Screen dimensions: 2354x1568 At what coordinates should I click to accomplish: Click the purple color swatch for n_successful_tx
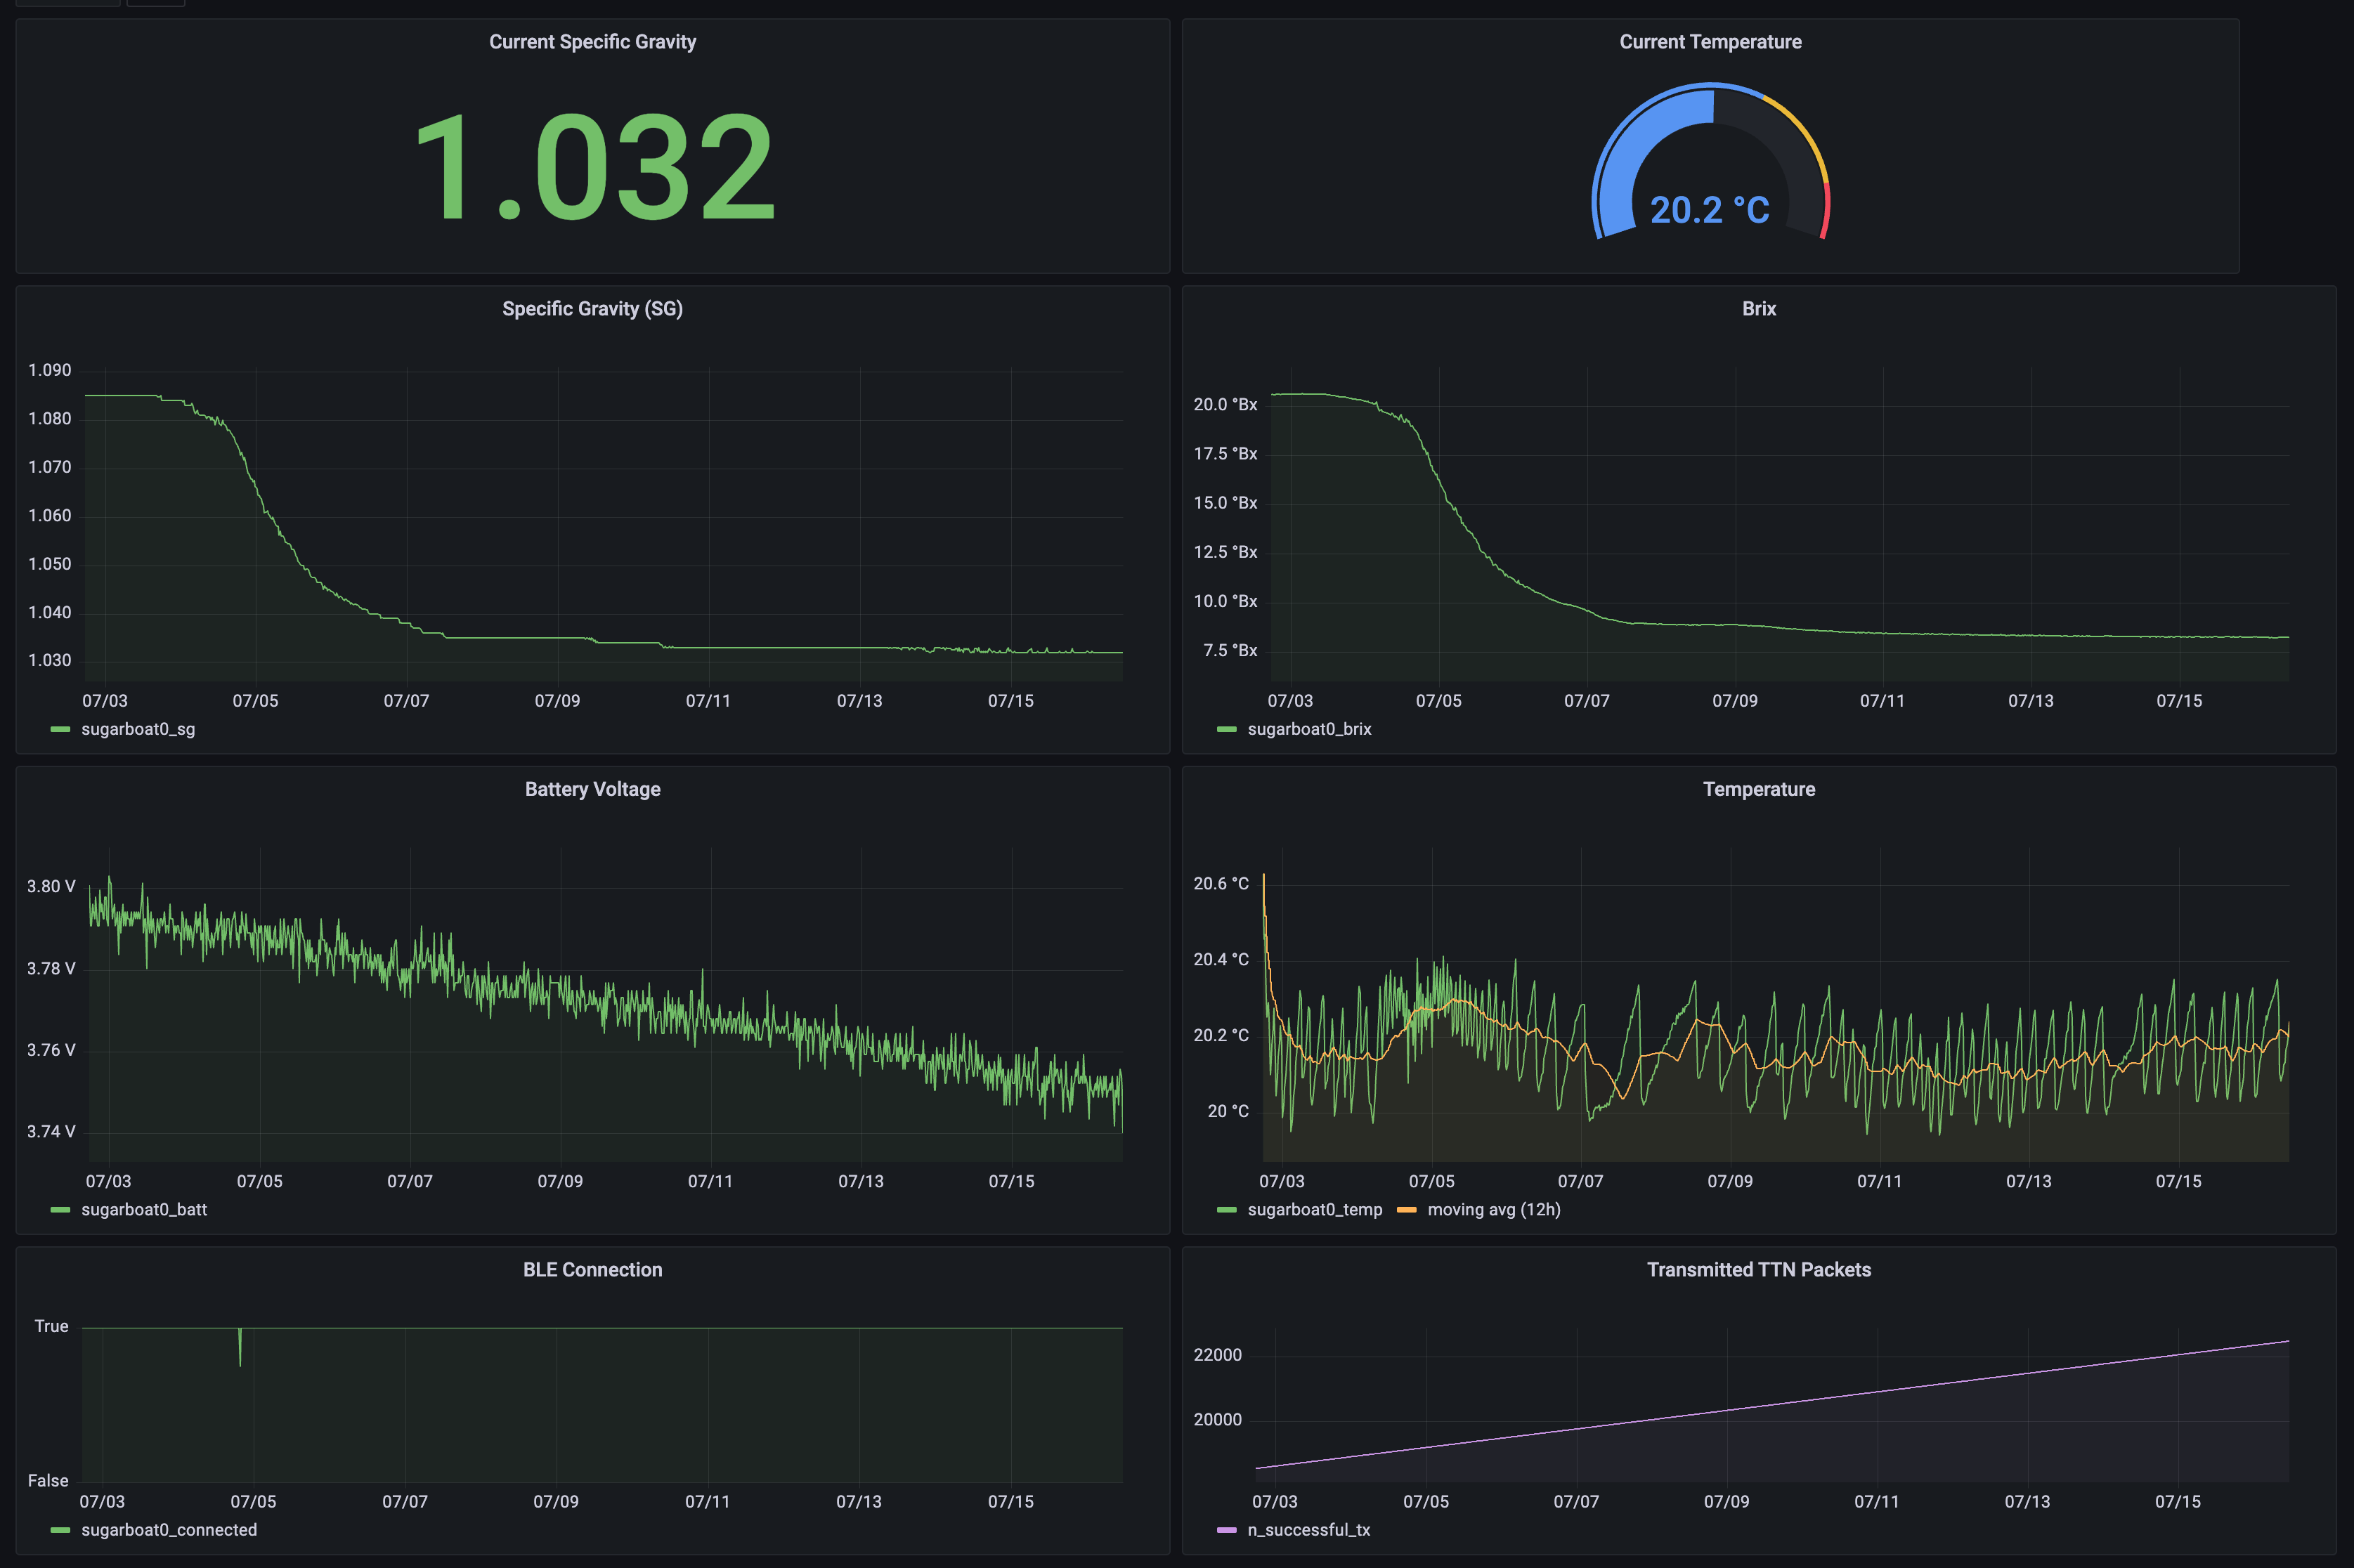pos(1226,1529)
